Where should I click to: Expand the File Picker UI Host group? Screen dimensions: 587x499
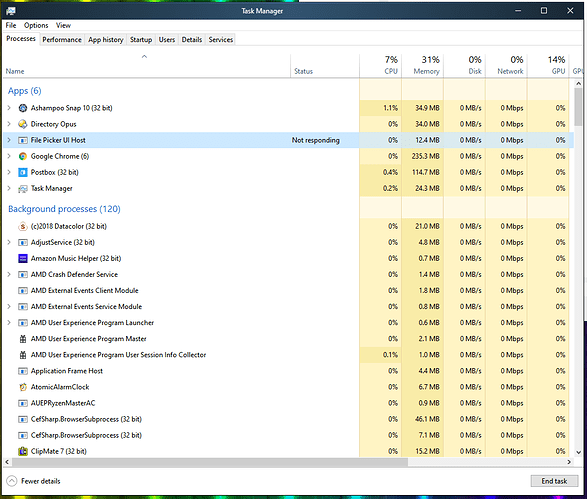(x=9, y=140)
